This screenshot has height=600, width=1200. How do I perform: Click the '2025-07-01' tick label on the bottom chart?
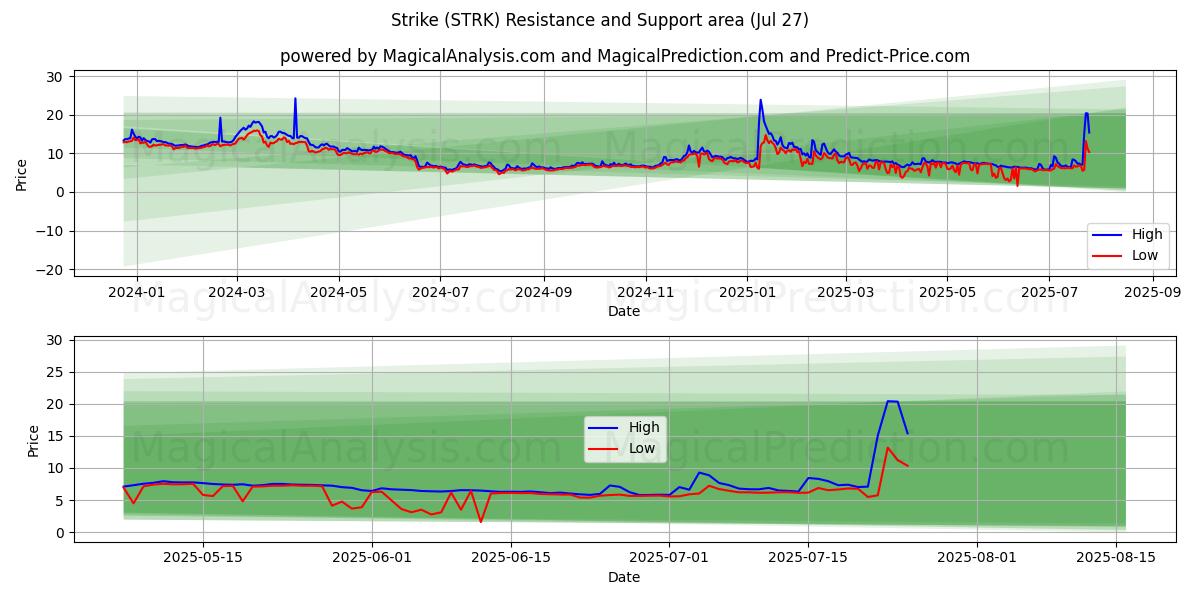[670, 558]
